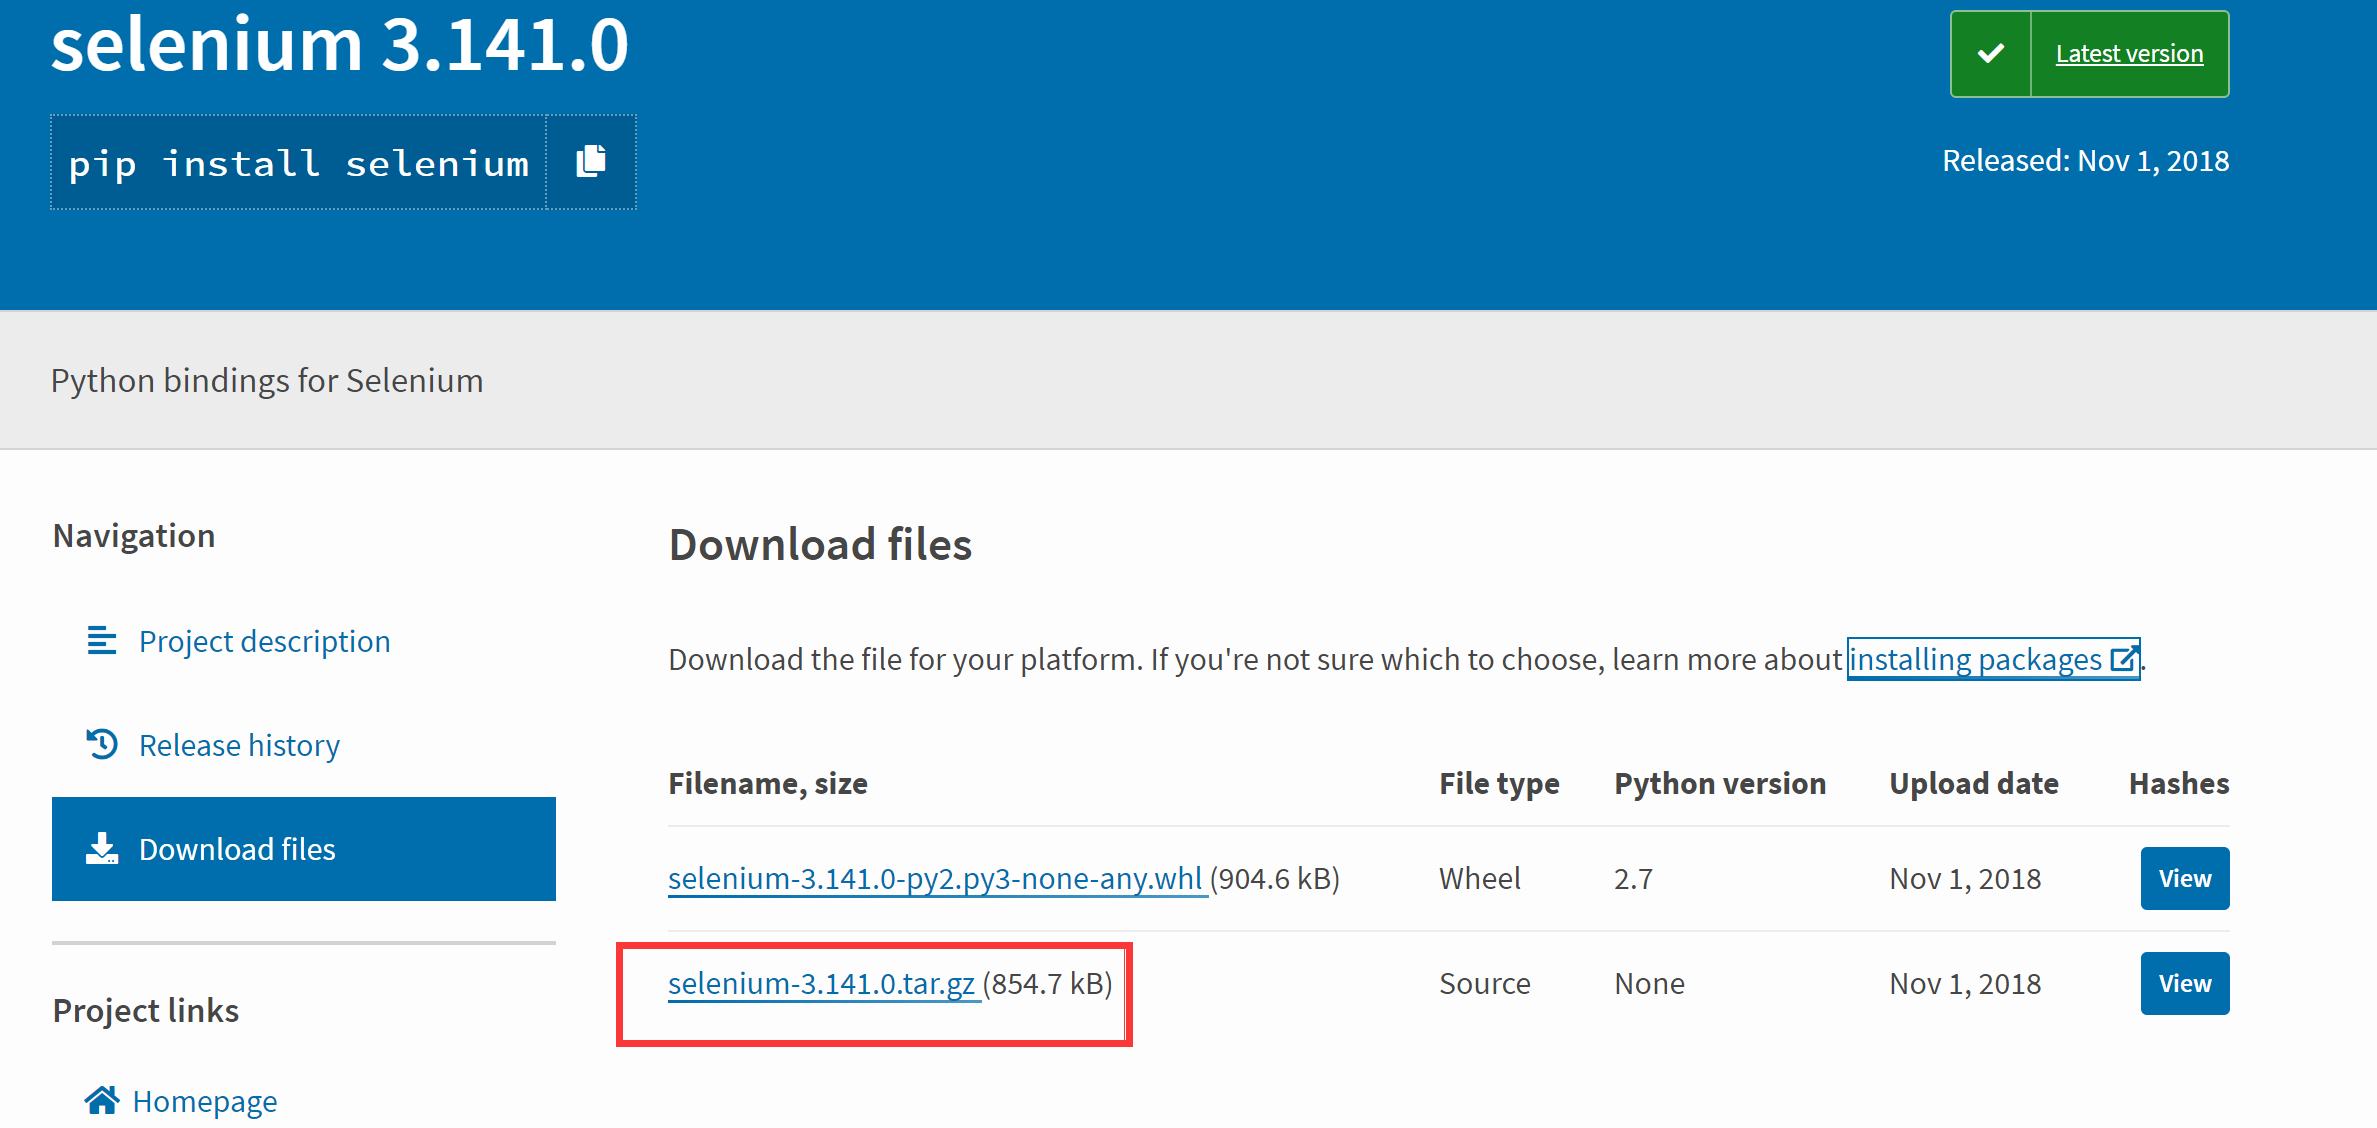Click the Download files arrow icon
This screenshot has width=2377, height=1128.
coord(102,849)
